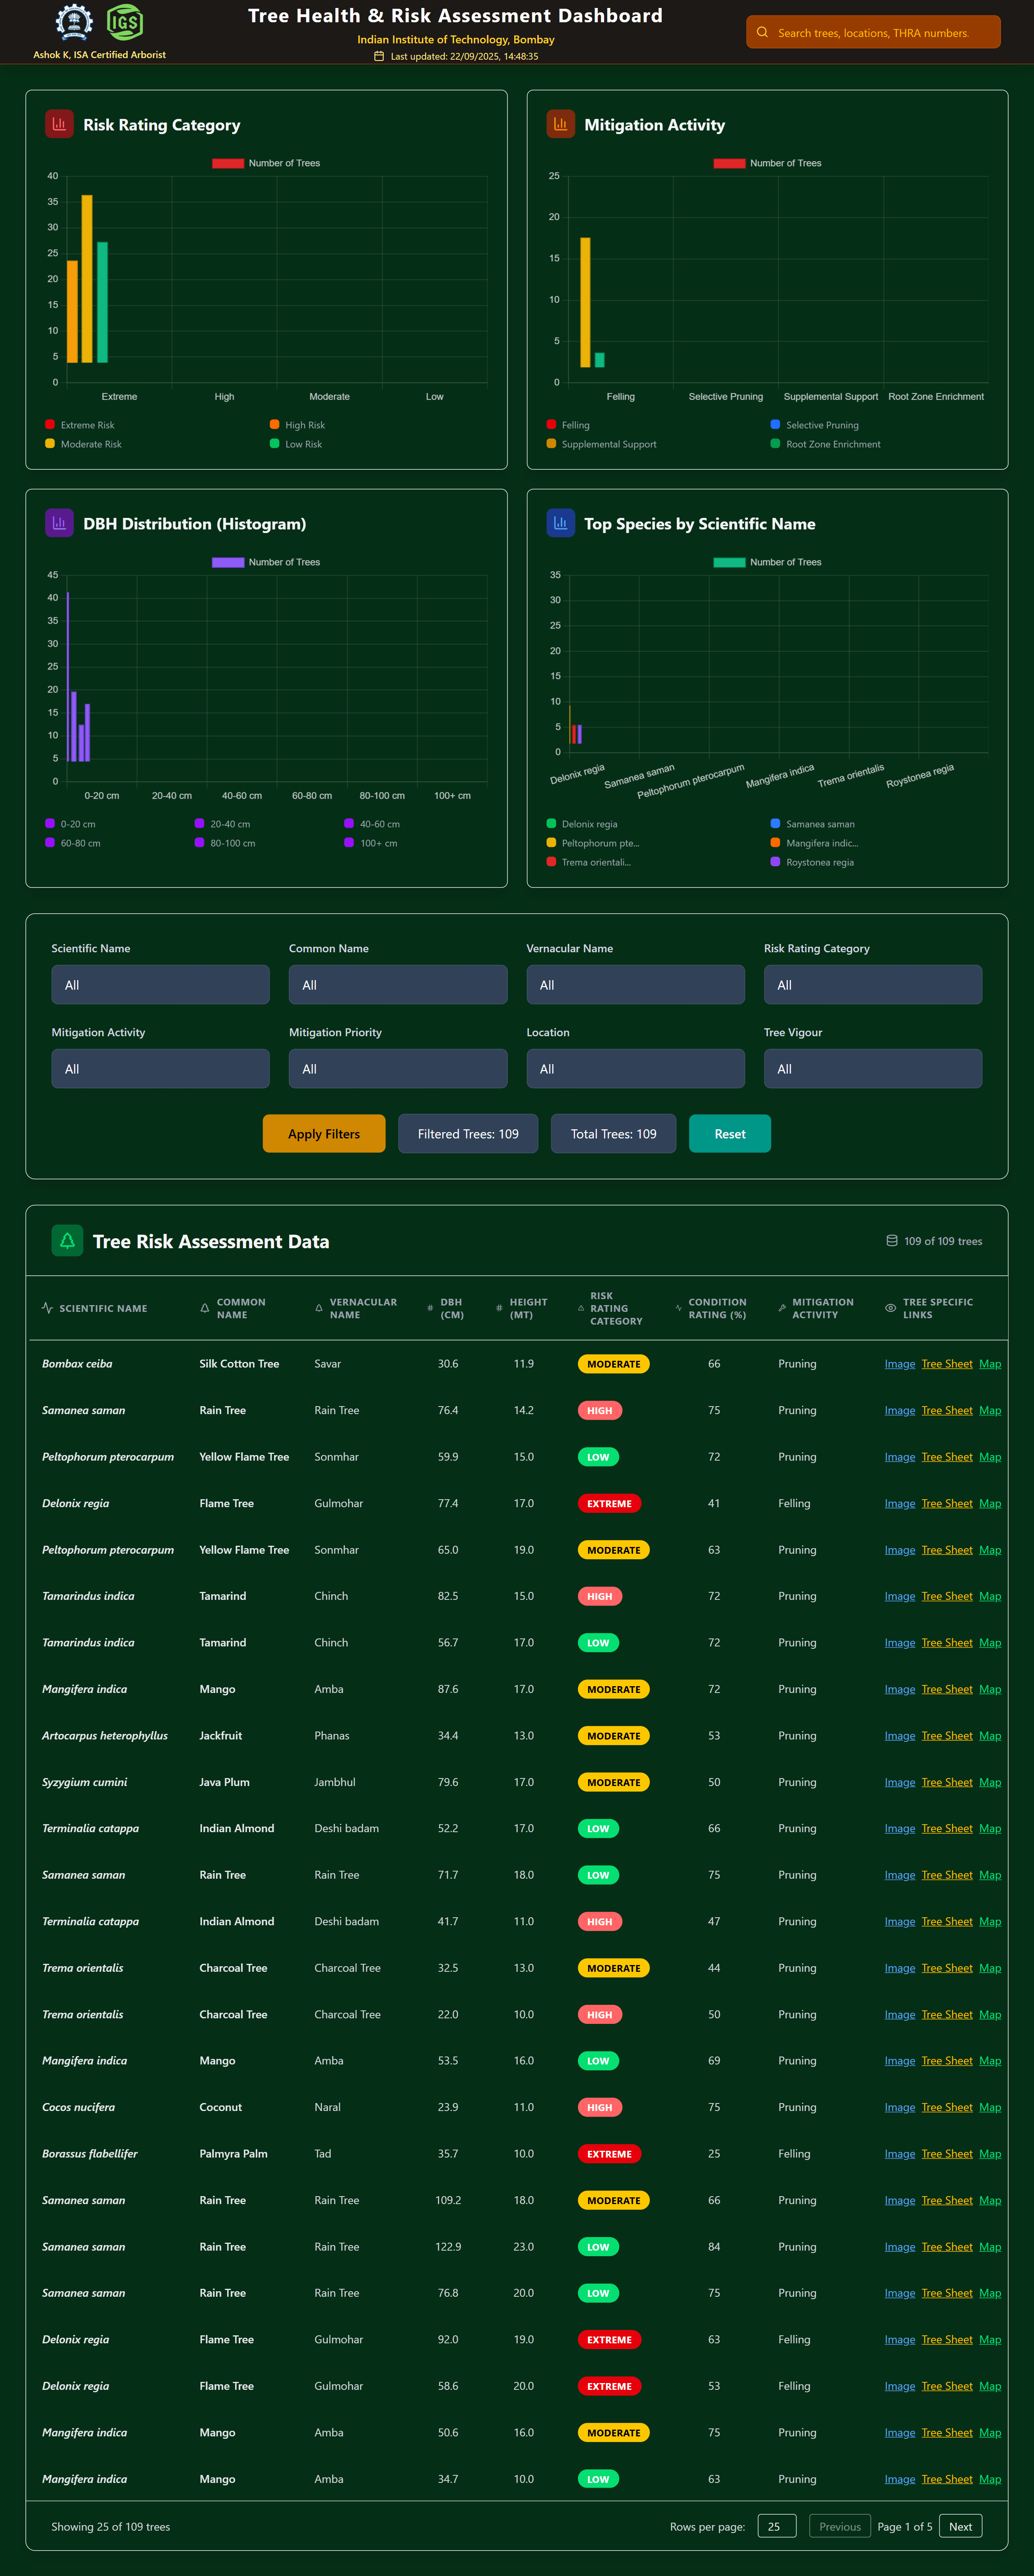Click the hash icon in Height header
The image size is (1034, 2576).
click(499, 1308)
